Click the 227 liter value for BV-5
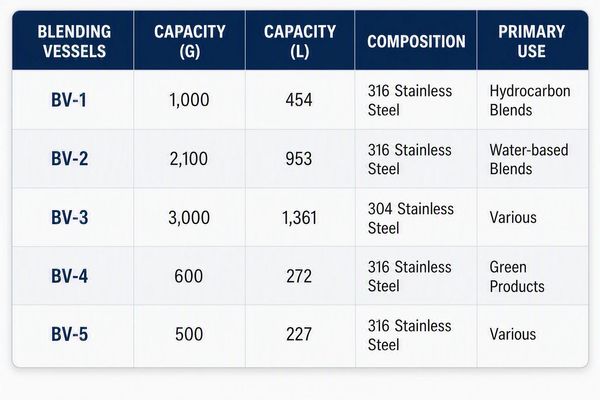This screenshot has height=400, width=600. click(x=299, y=334)
